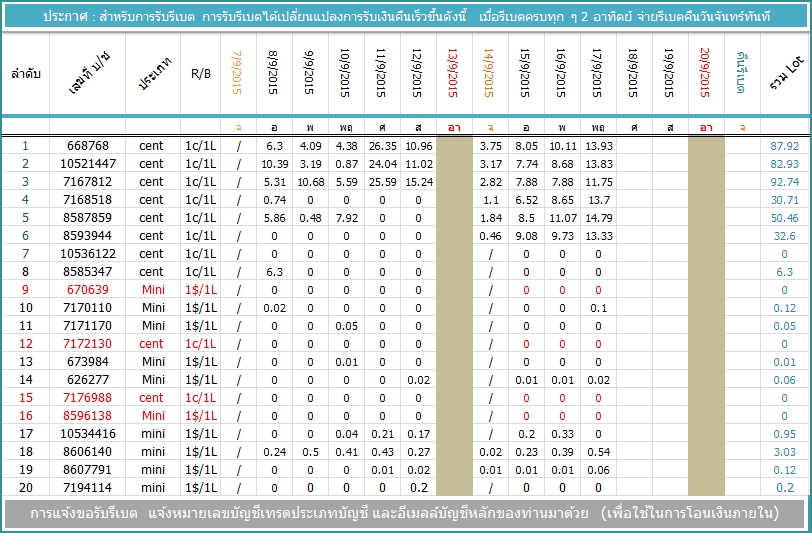Select account number 8585347

pos(88,272)
